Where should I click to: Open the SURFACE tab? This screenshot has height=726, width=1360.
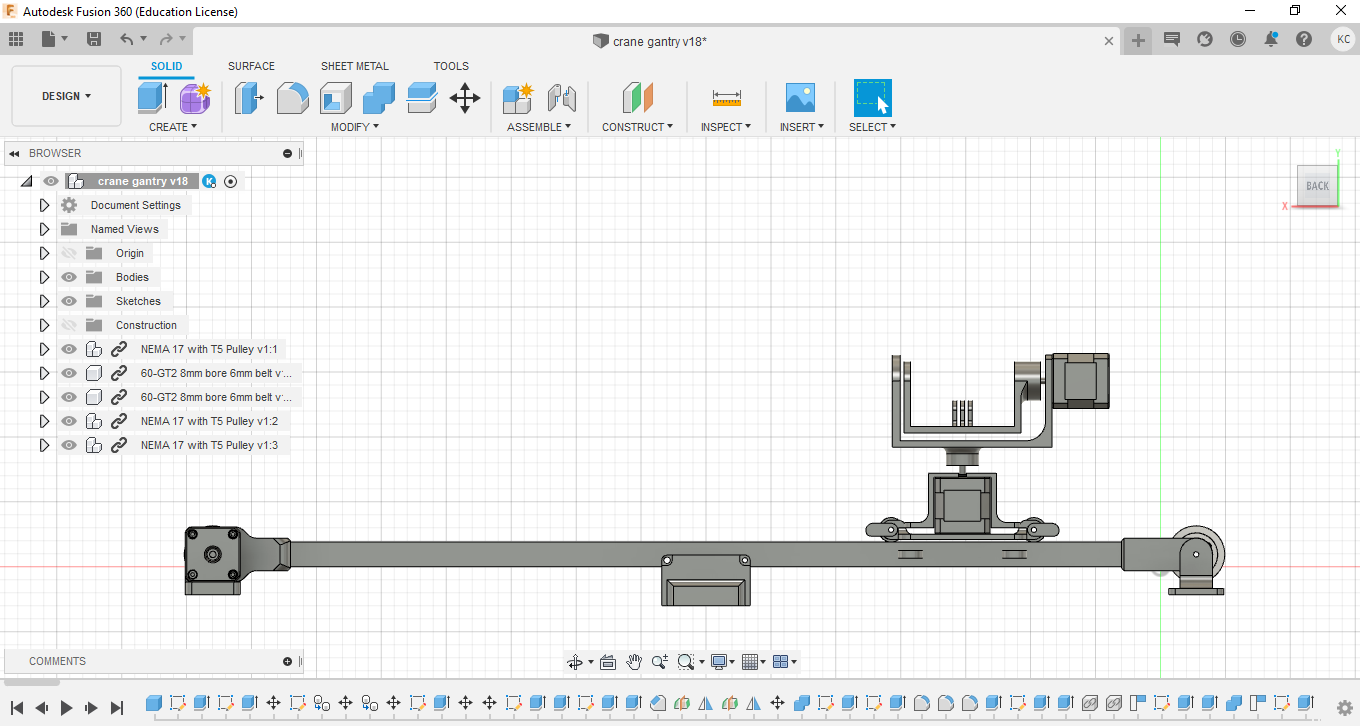click(x=251, y=66)
